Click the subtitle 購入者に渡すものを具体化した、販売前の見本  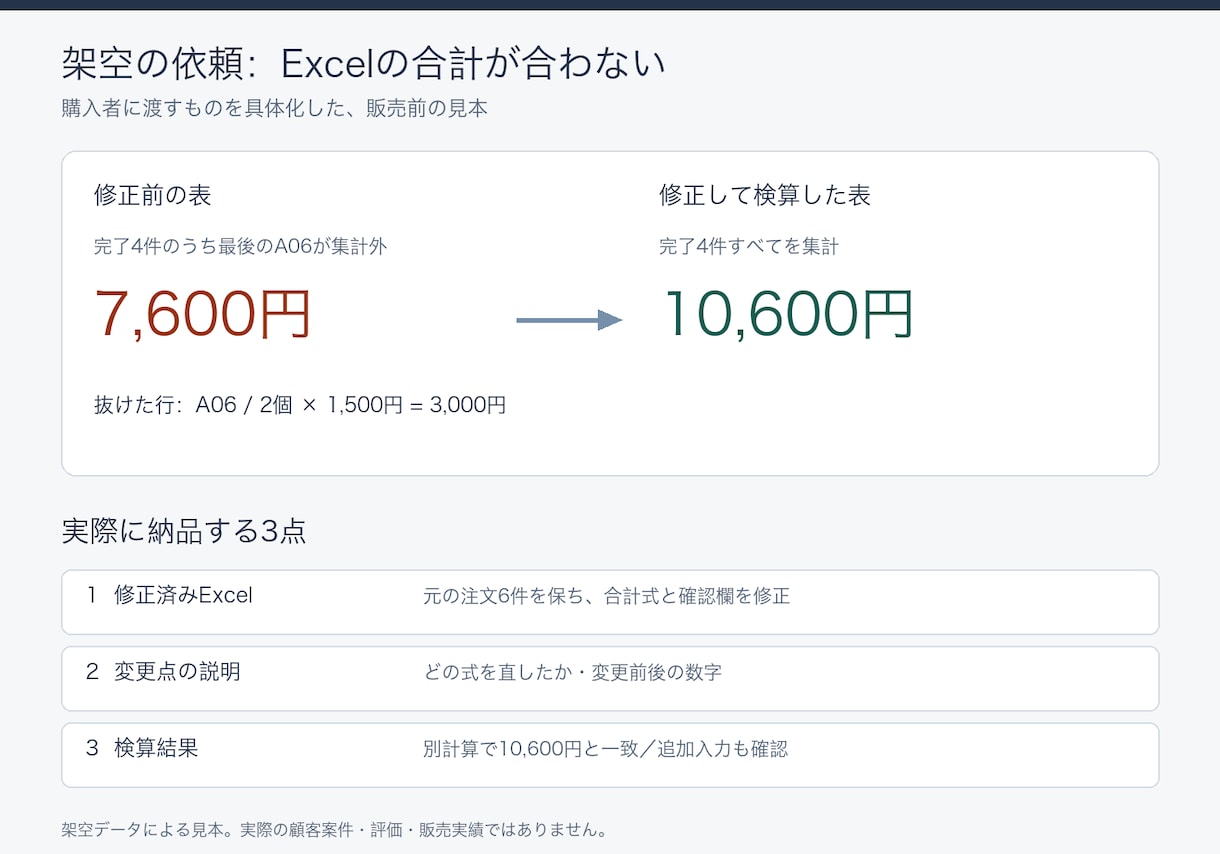[275, 109]
